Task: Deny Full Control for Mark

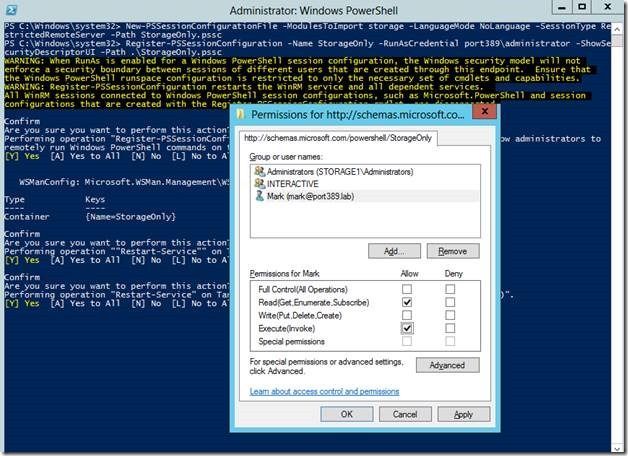Action: (x=450, y=289)
